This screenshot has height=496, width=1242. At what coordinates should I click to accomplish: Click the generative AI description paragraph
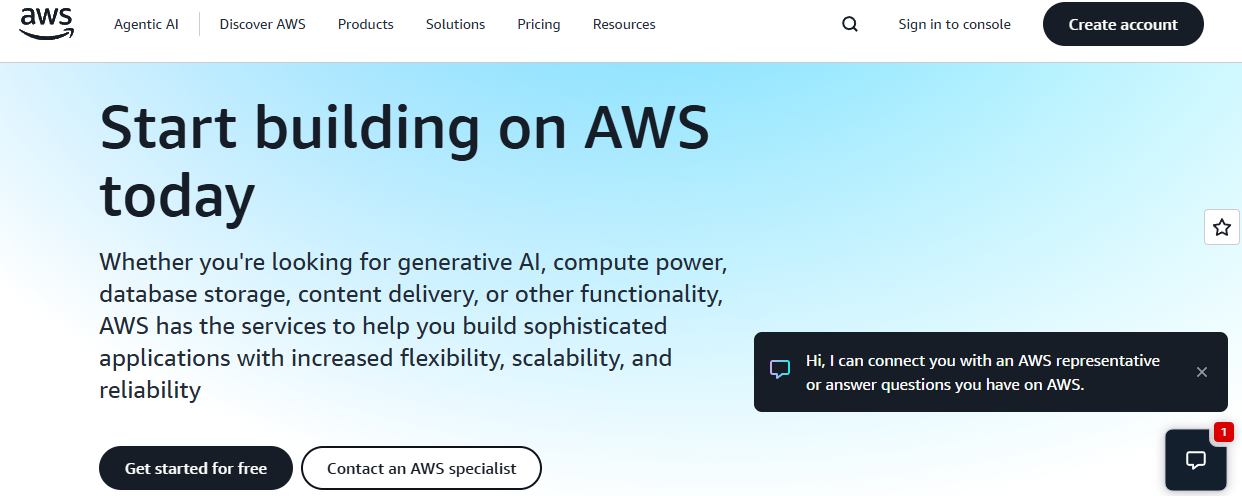(412, 326)
